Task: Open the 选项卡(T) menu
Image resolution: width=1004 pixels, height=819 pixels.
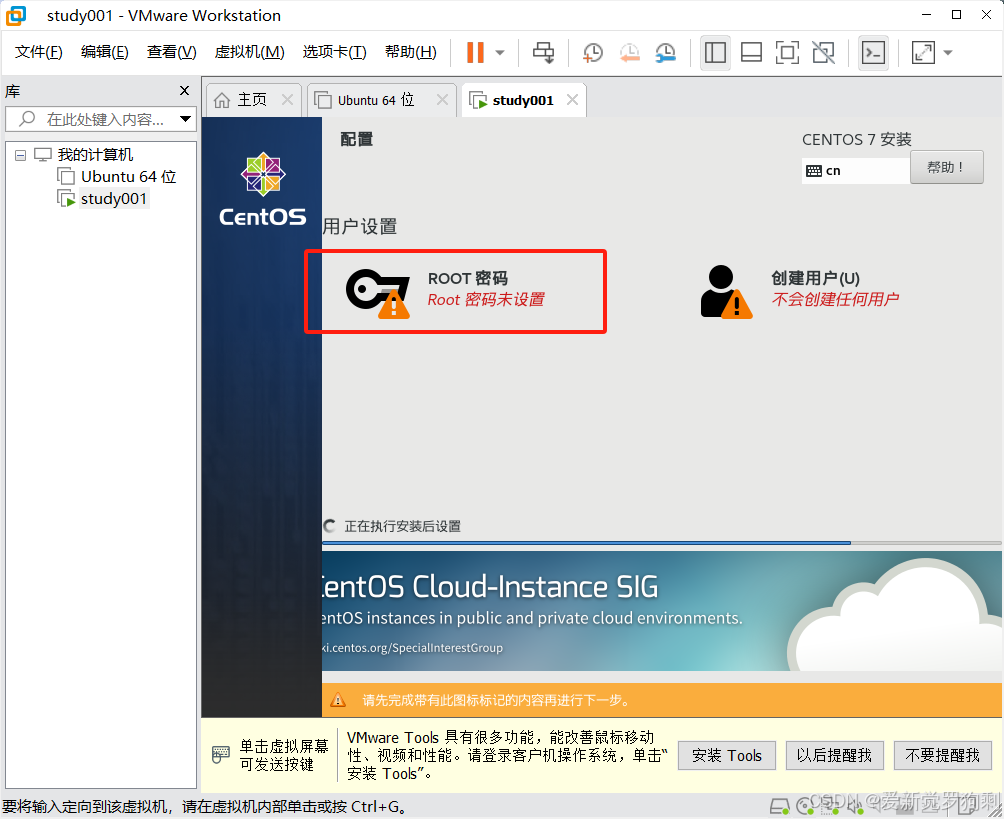Action: coord(334,52)
